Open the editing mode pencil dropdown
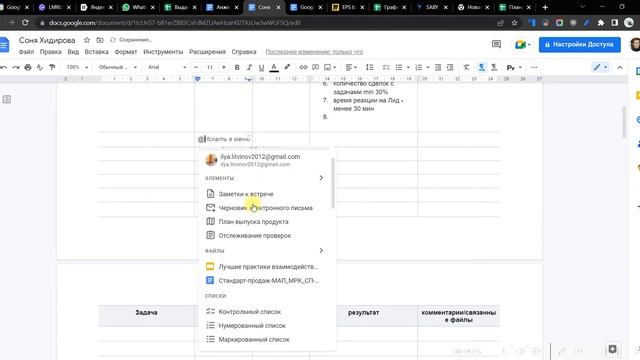The image size is (640, 360). click(x=600, y=67)
